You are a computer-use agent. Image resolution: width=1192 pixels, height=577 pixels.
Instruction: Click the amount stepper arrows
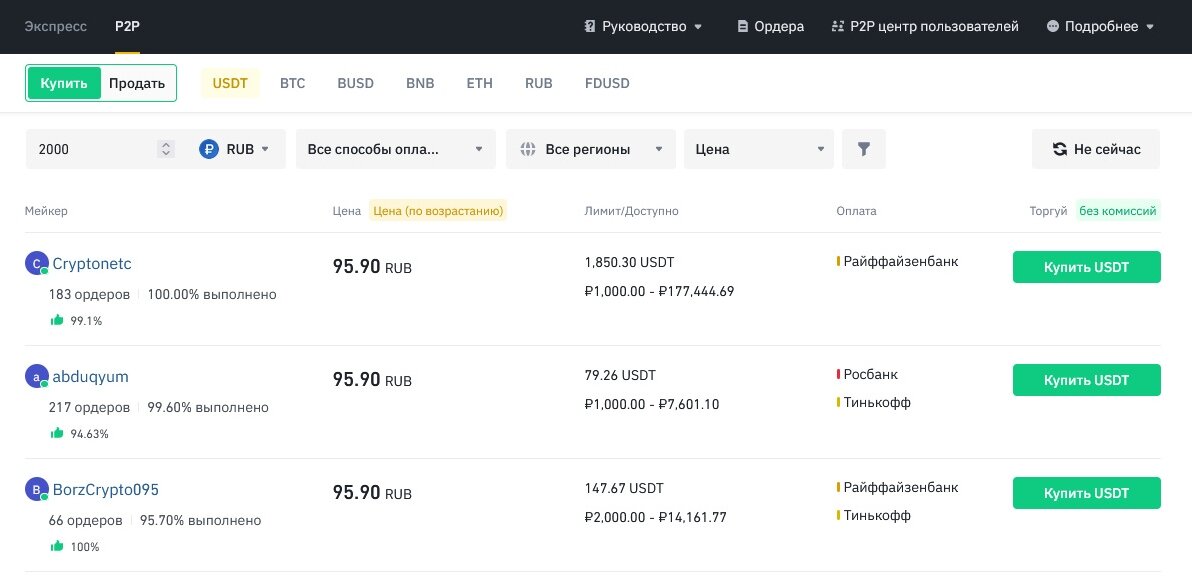[x=166, y=149]
